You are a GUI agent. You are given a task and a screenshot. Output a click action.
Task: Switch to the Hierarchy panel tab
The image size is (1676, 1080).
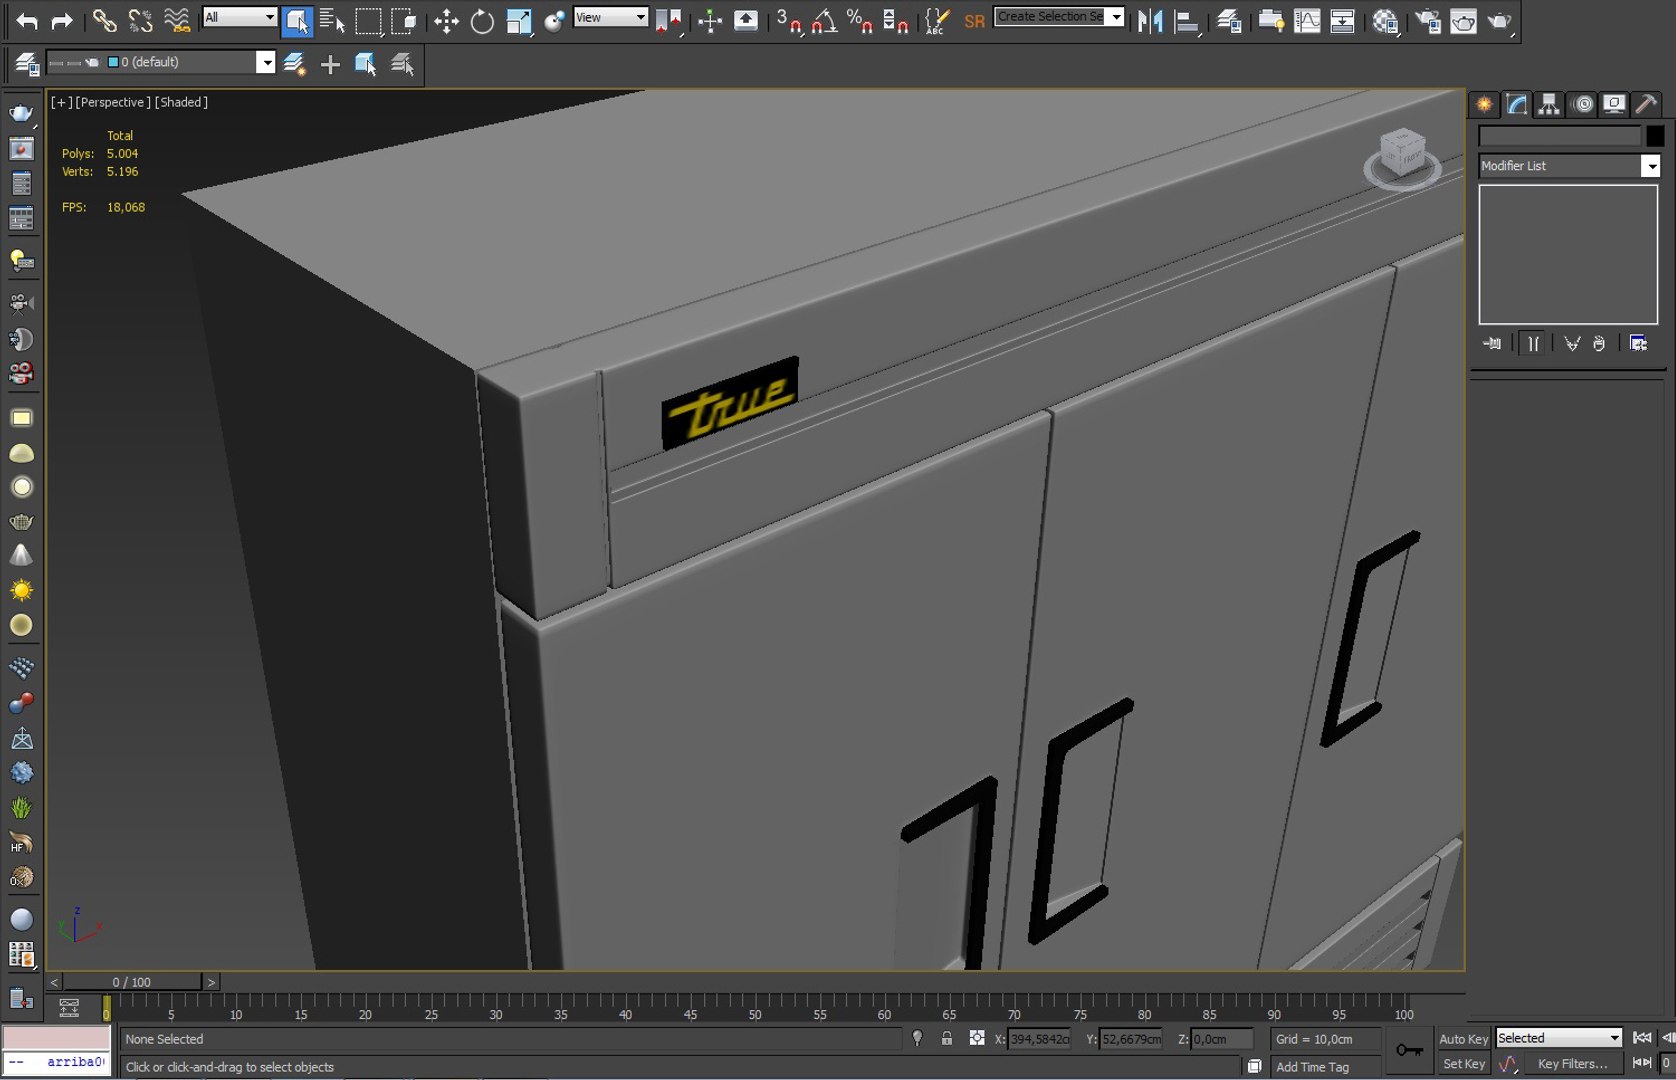(1549, 104)
